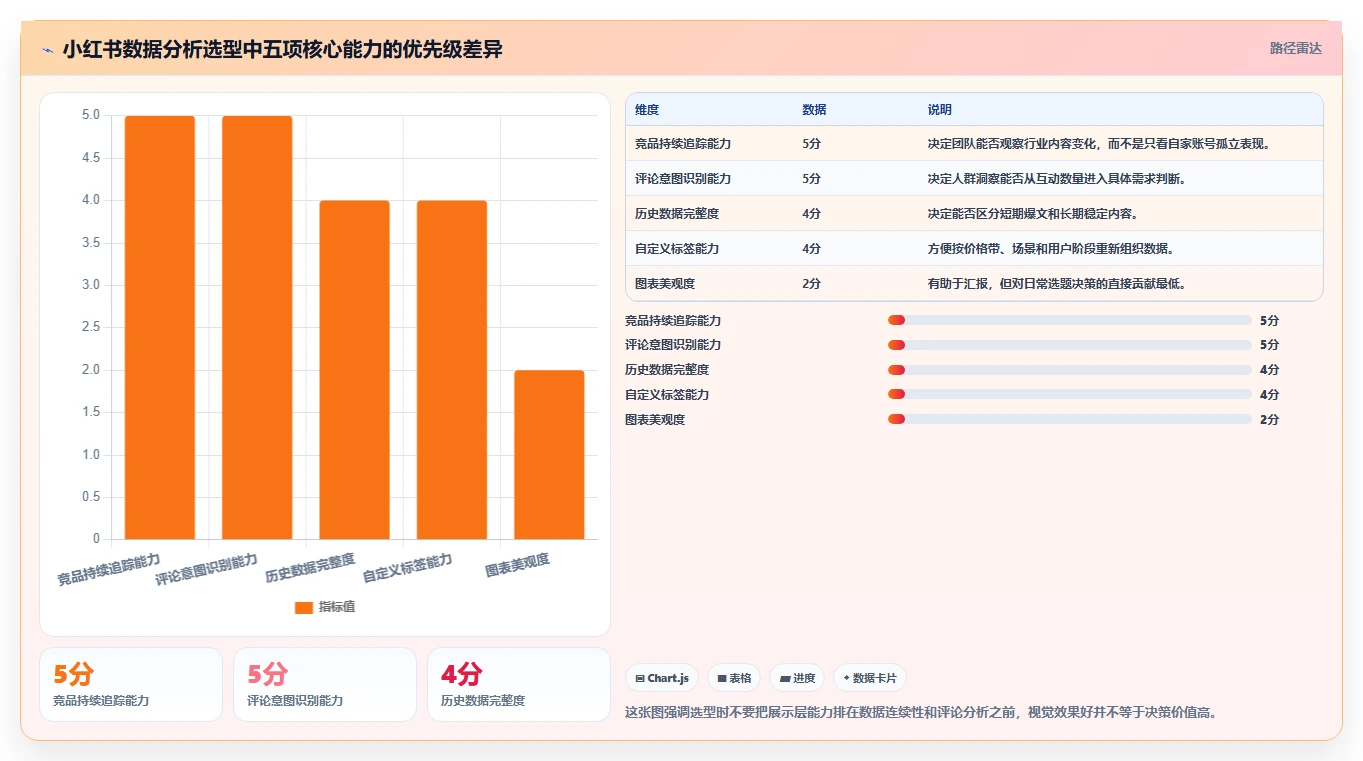
Task: Click the 自定义标签能力 x-axis label
Action: [x=407, y=568]
